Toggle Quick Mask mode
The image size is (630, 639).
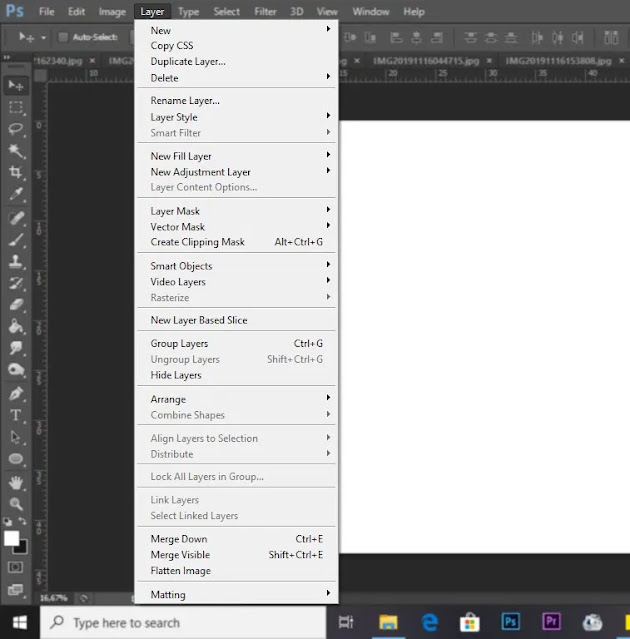(x=15, y=567)
